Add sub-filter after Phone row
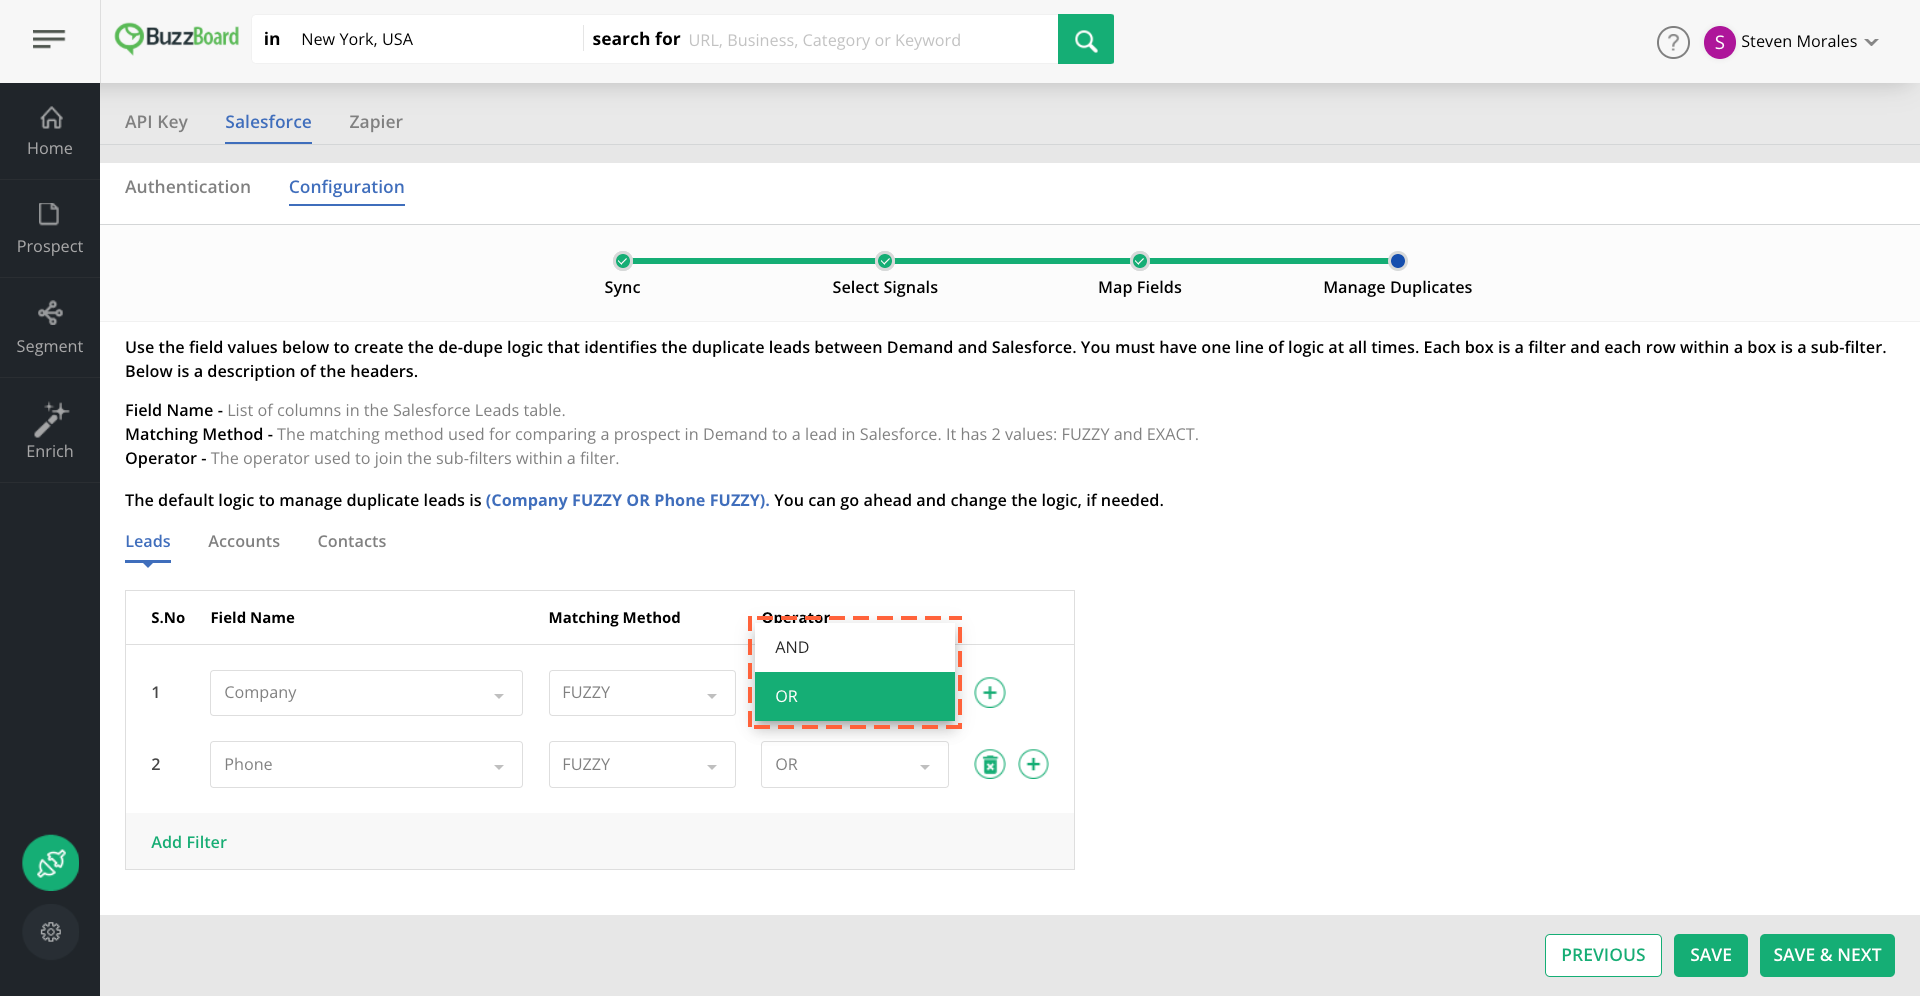 click(x=1033, y=765)
